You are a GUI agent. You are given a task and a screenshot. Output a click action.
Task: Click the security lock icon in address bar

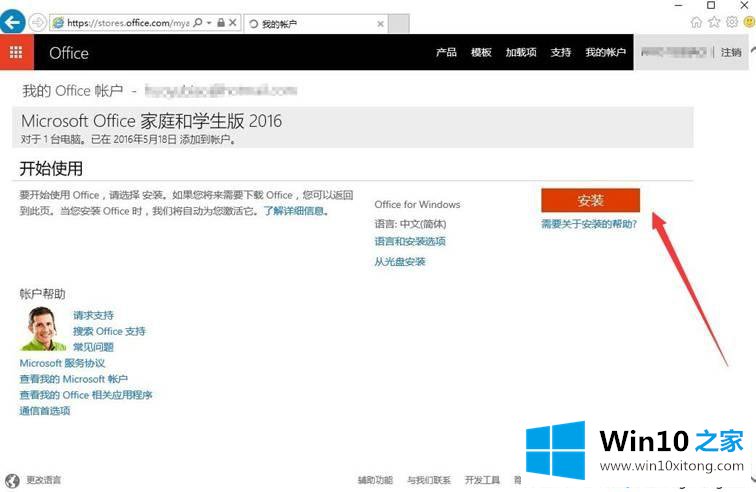(x=221, y=23)
